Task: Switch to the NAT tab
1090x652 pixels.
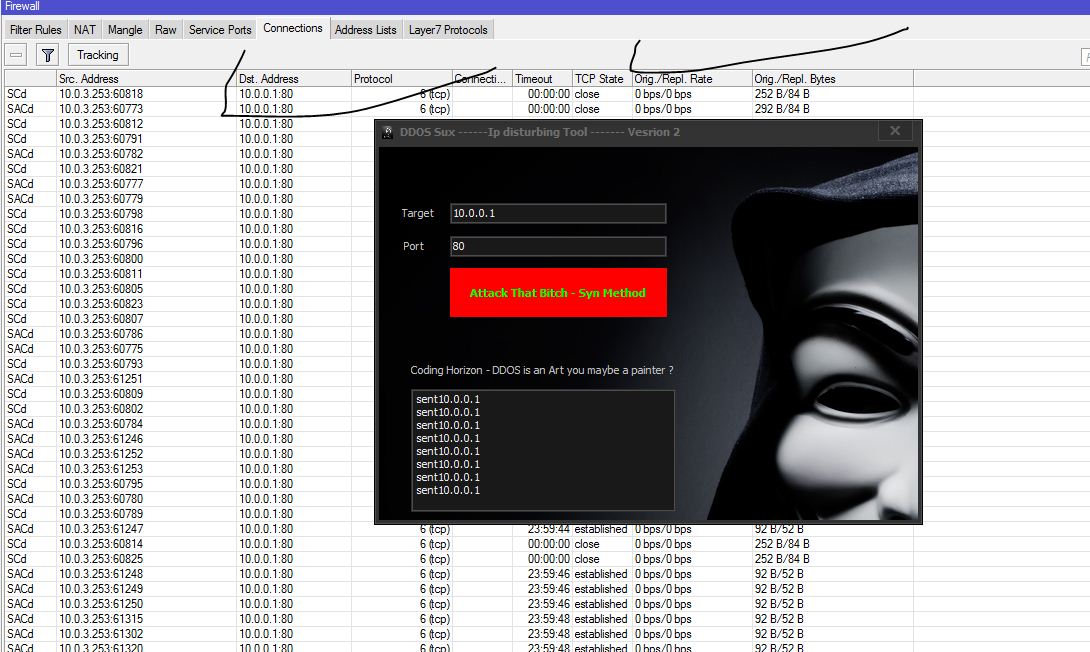Action: [x=85, y=30]
